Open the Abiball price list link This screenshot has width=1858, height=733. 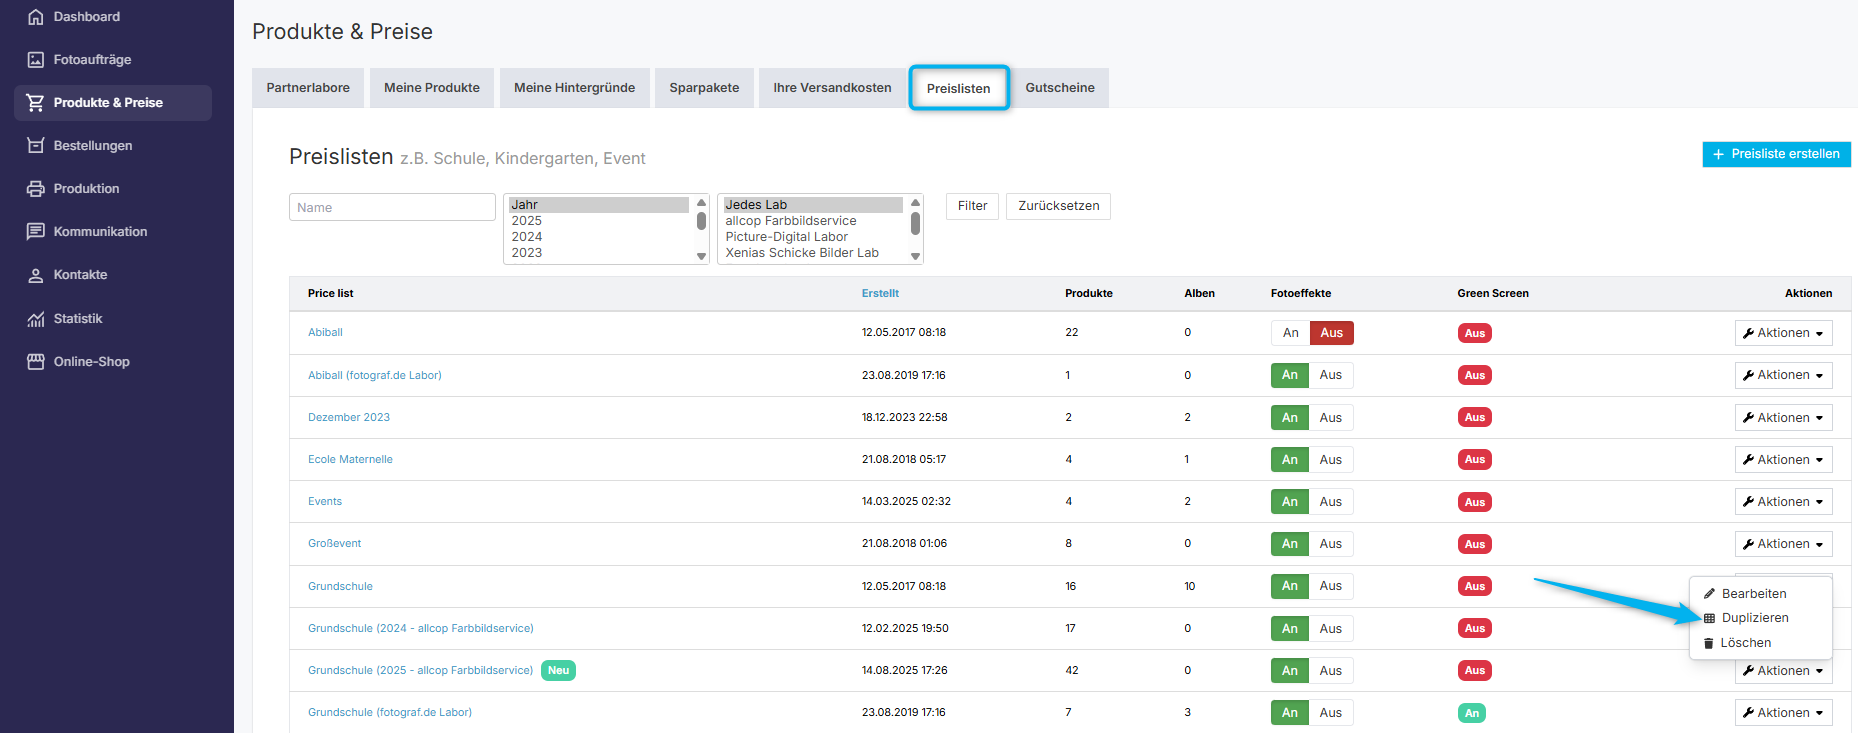[325, 333]
